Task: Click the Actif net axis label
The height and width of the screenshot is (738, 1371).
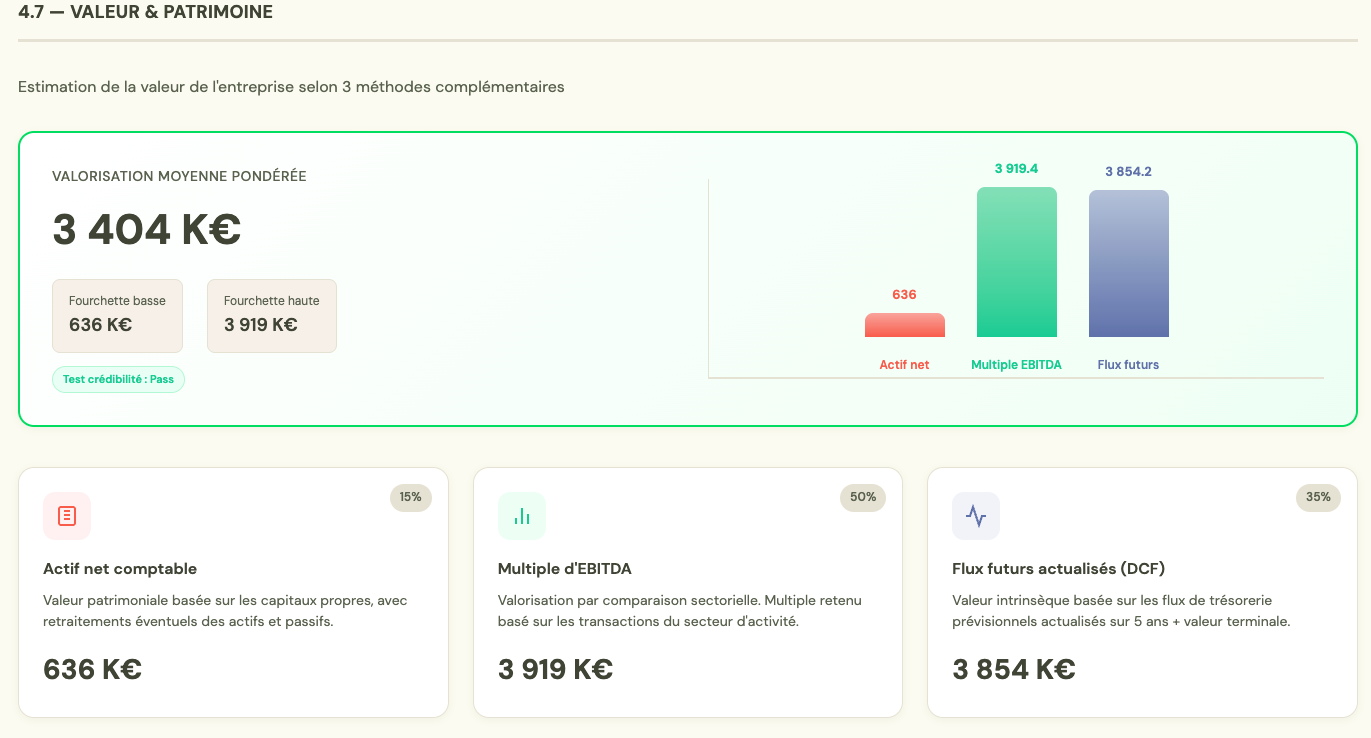Action: coord(904,365)
